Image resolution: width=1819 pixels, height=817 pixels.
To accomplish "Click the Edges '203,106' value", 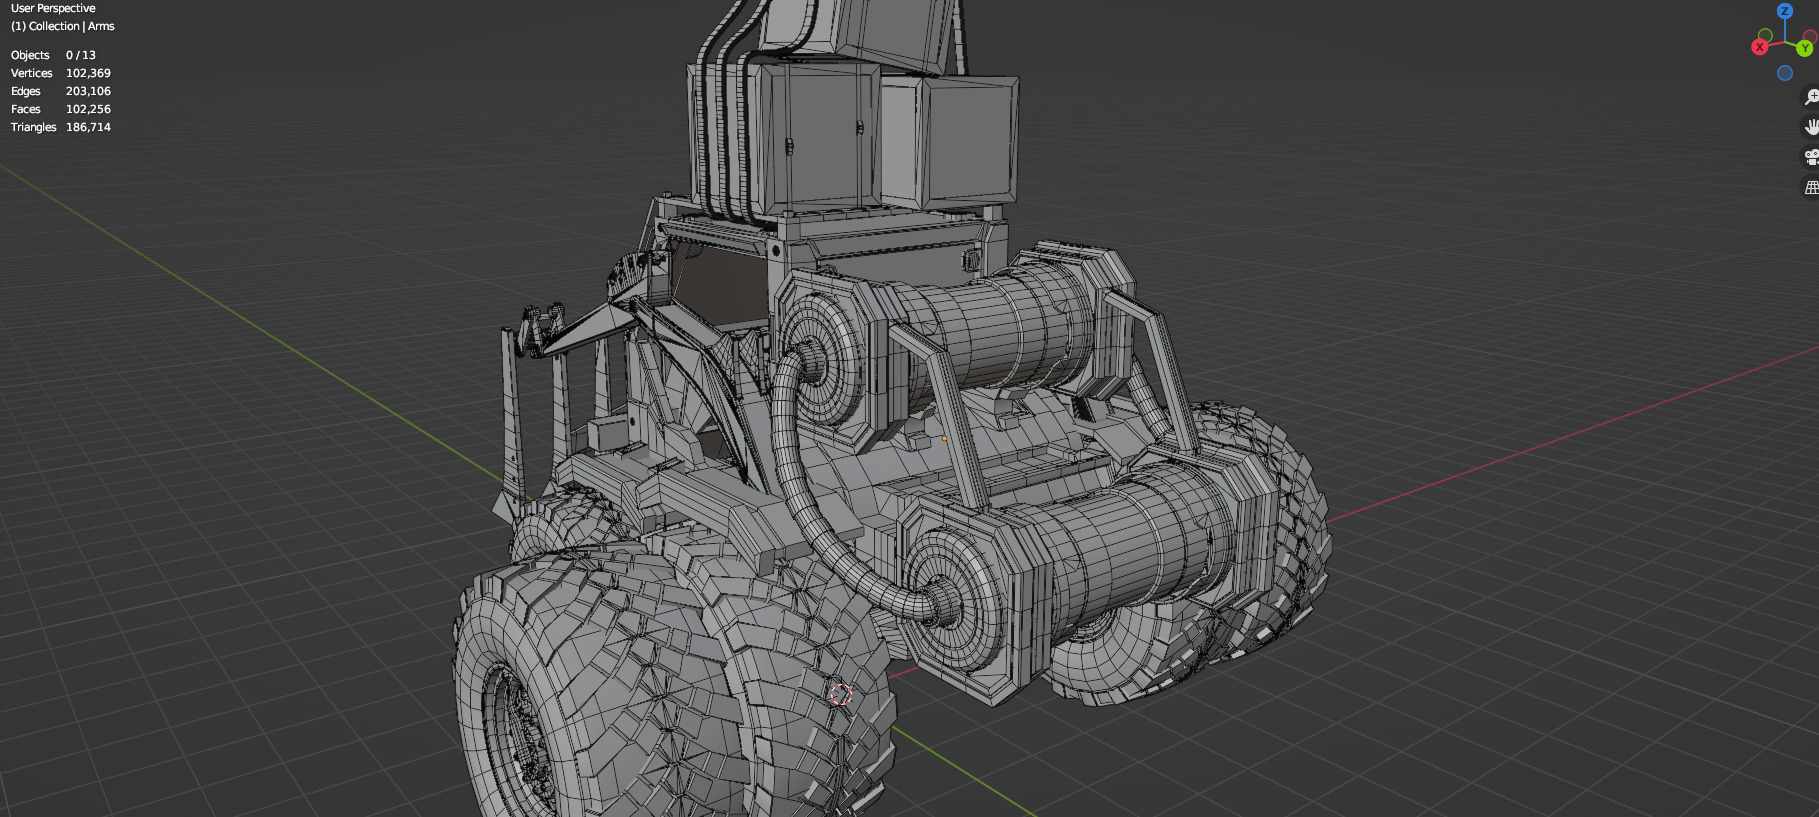I will click(88, 91).
